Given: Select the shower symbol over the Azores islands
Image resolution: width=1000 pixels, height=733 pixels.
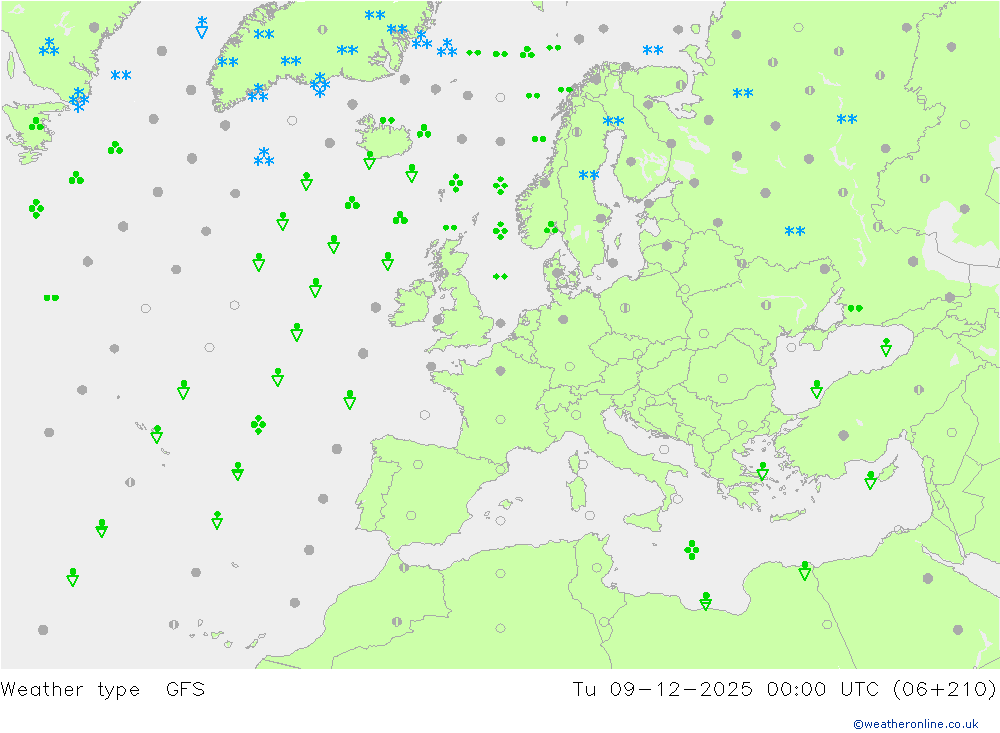Looking at the screenshot, I should tap(157, 434).
